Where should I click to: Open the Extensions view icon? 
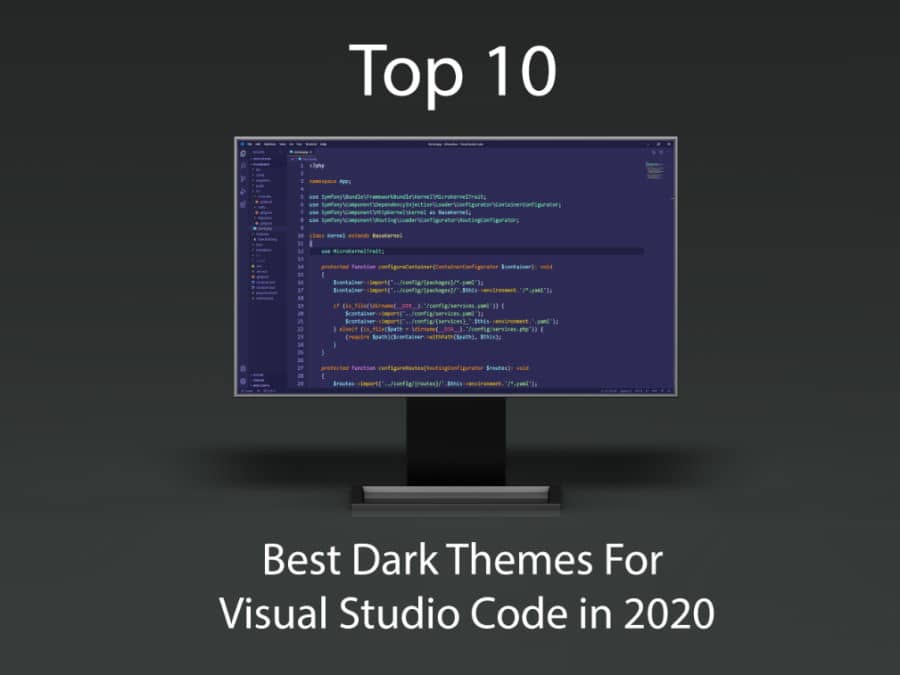coord(243,203)
